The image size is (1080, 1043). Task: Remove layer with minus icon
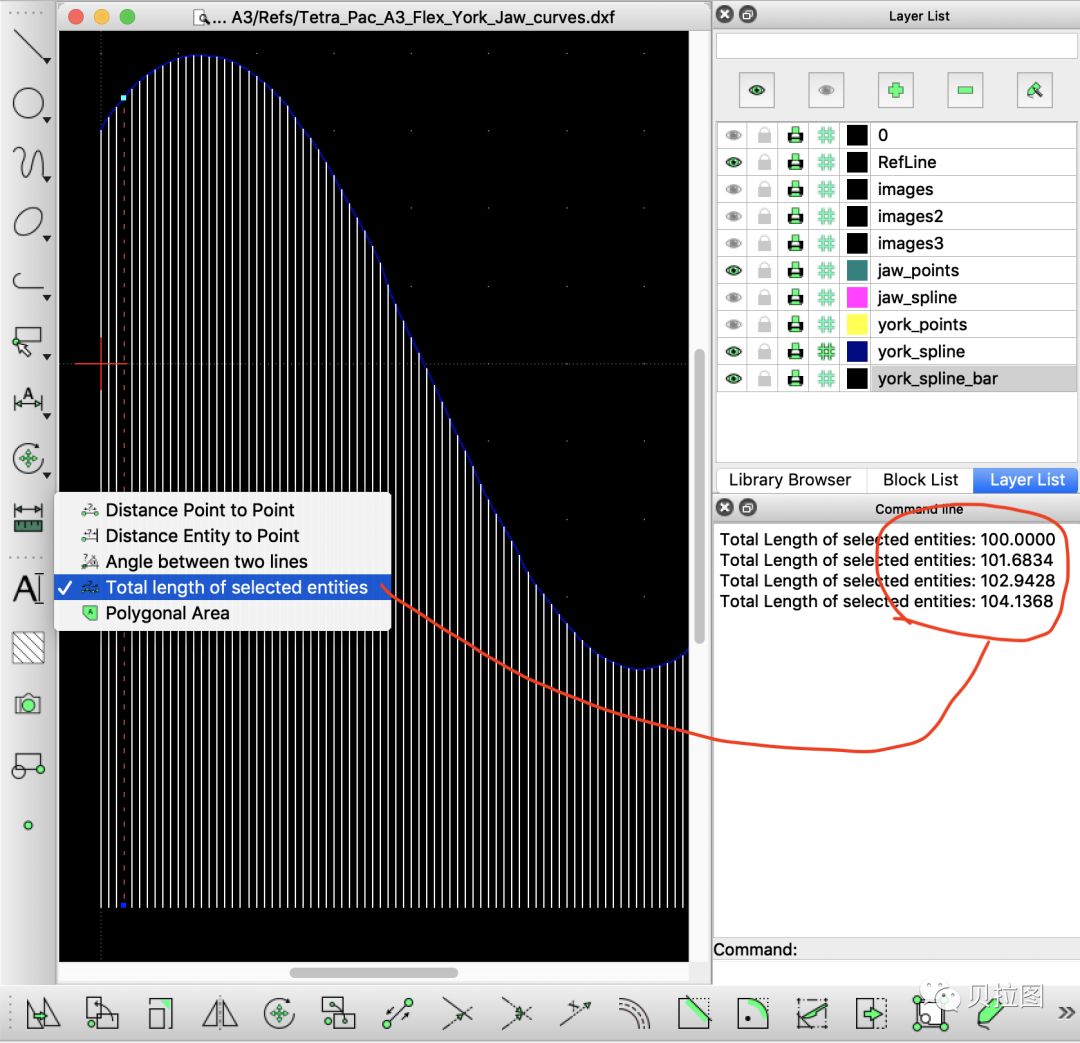point(965,90)
